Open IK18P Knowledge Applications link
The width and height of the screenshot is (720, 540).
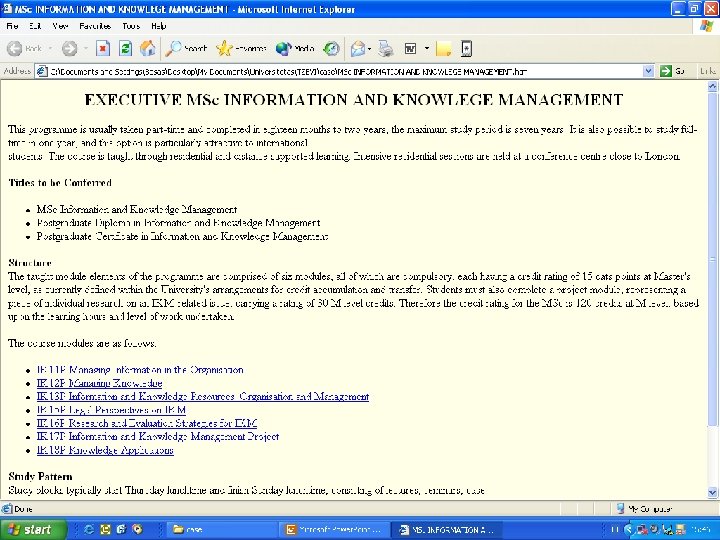click(105, 450)
